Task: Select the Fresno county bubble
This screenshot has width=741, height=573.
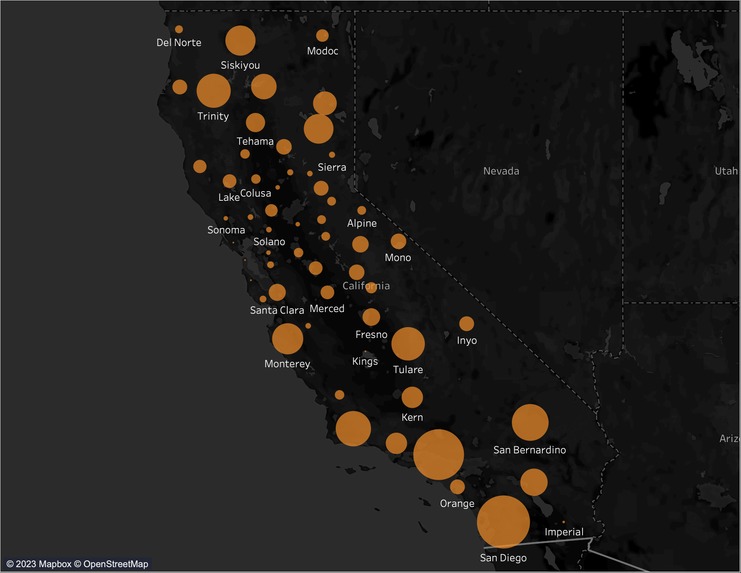Action: pos(371,317)
